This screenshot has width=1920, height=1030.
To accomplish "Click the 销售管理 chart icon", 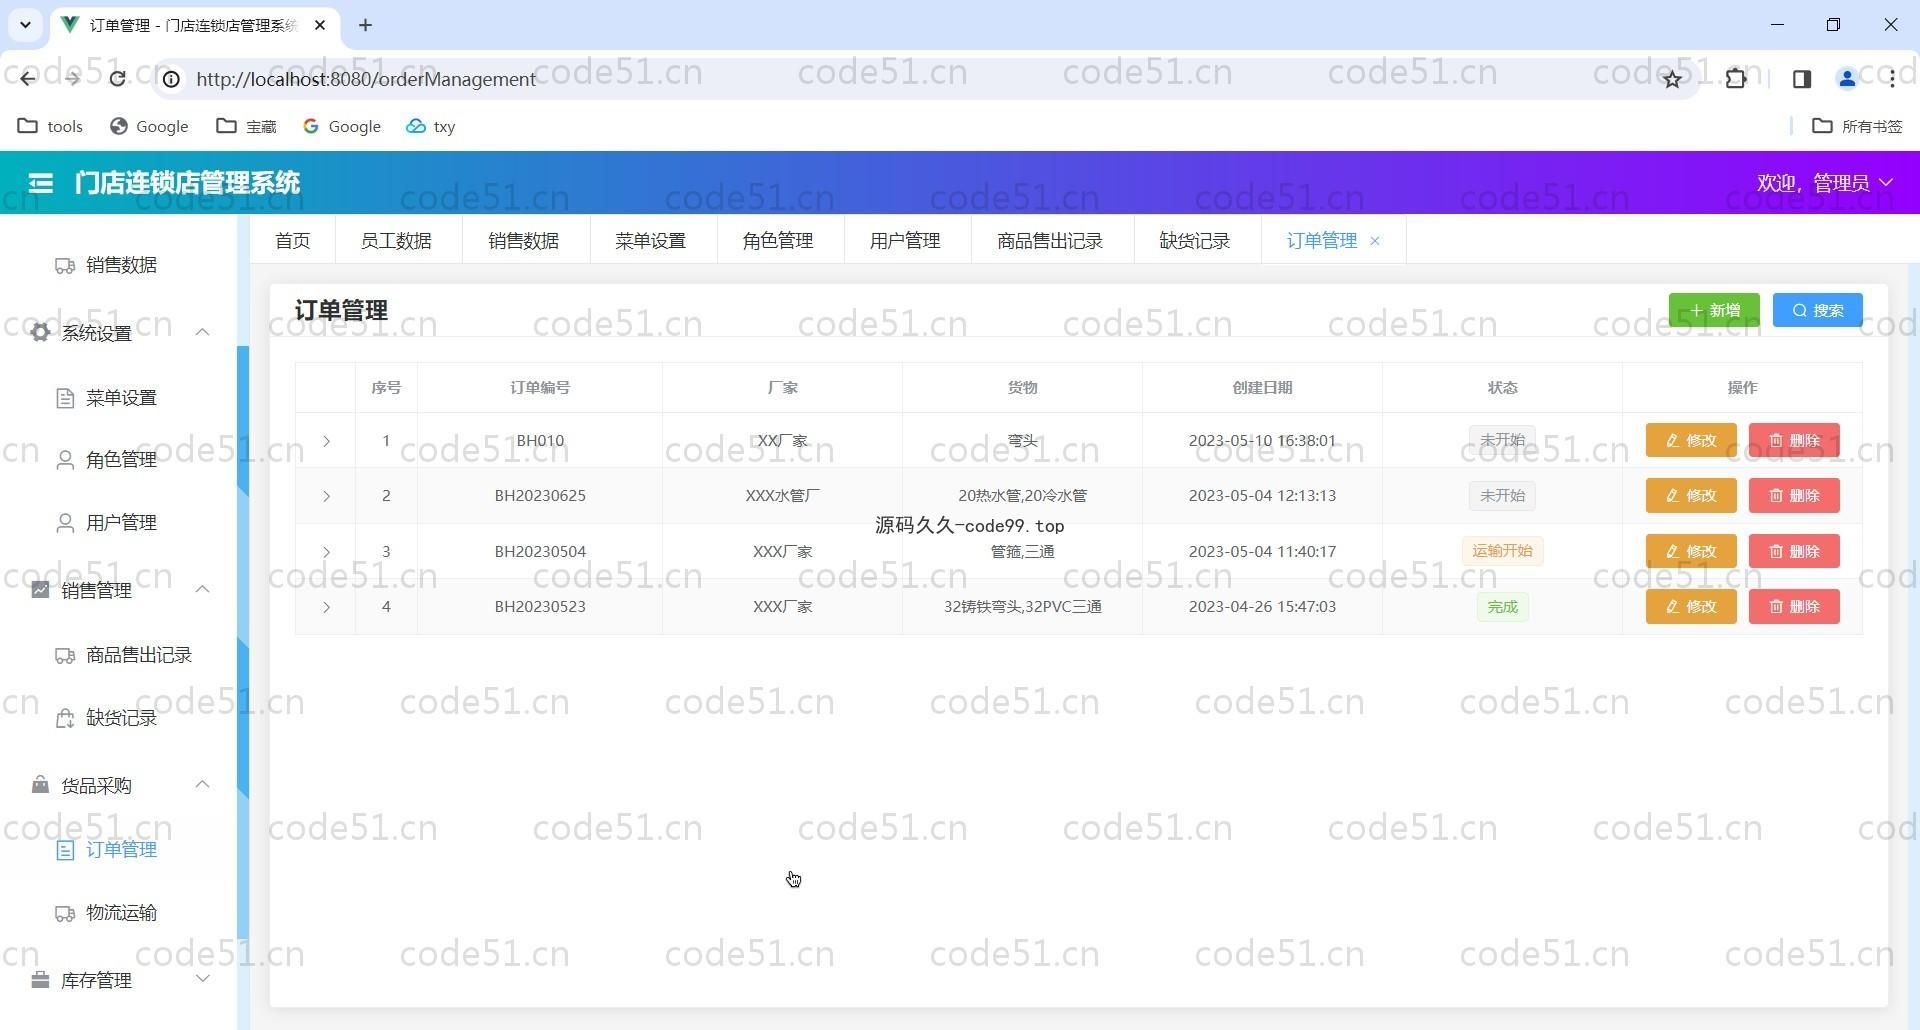I will 40,590.
